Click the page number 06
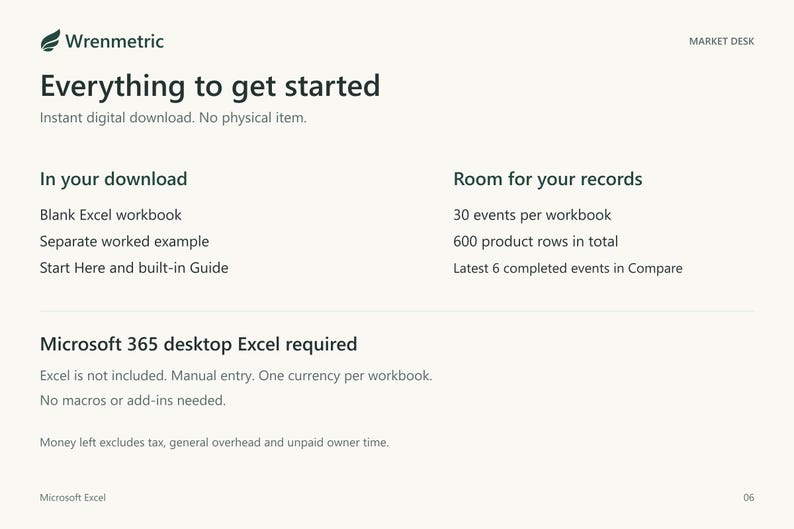This screenshot has width=794, height=529. (748, 498)
